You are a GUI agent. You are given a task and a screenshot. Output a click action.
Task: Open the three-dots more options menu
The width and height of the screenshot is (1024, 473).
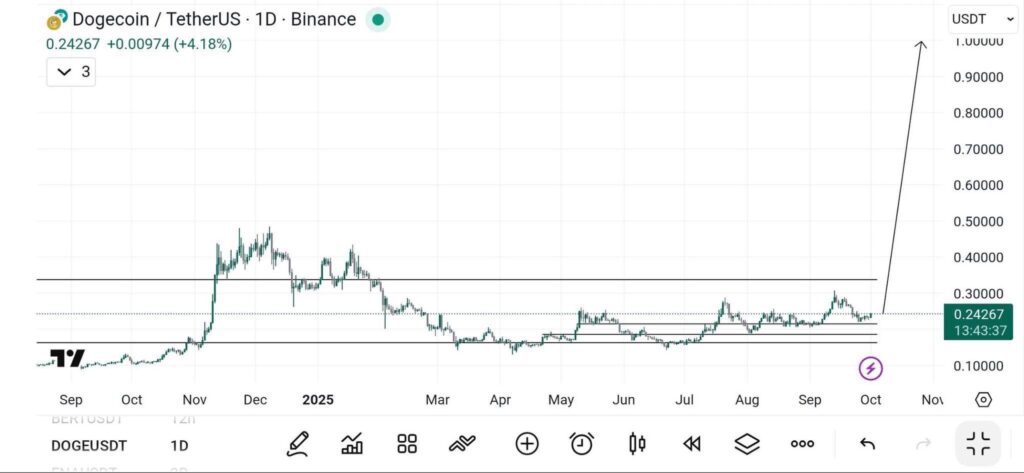coord(802,443)
